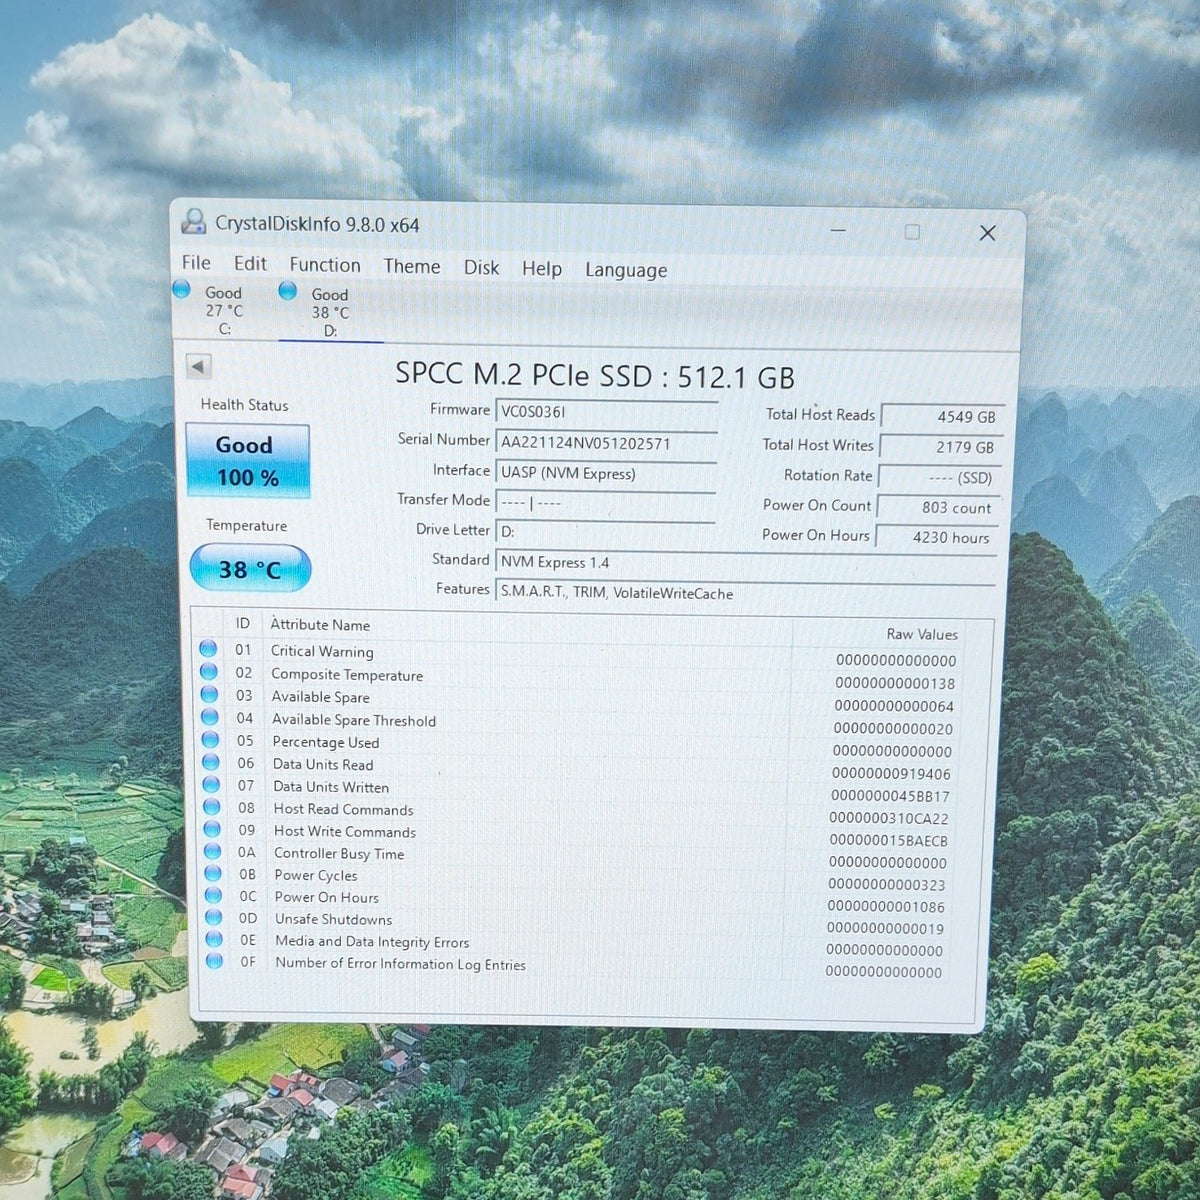Viewport: 1200px width, 1200px height.
Task: Click the Power On Hours status circle
Action: [213, 895]
